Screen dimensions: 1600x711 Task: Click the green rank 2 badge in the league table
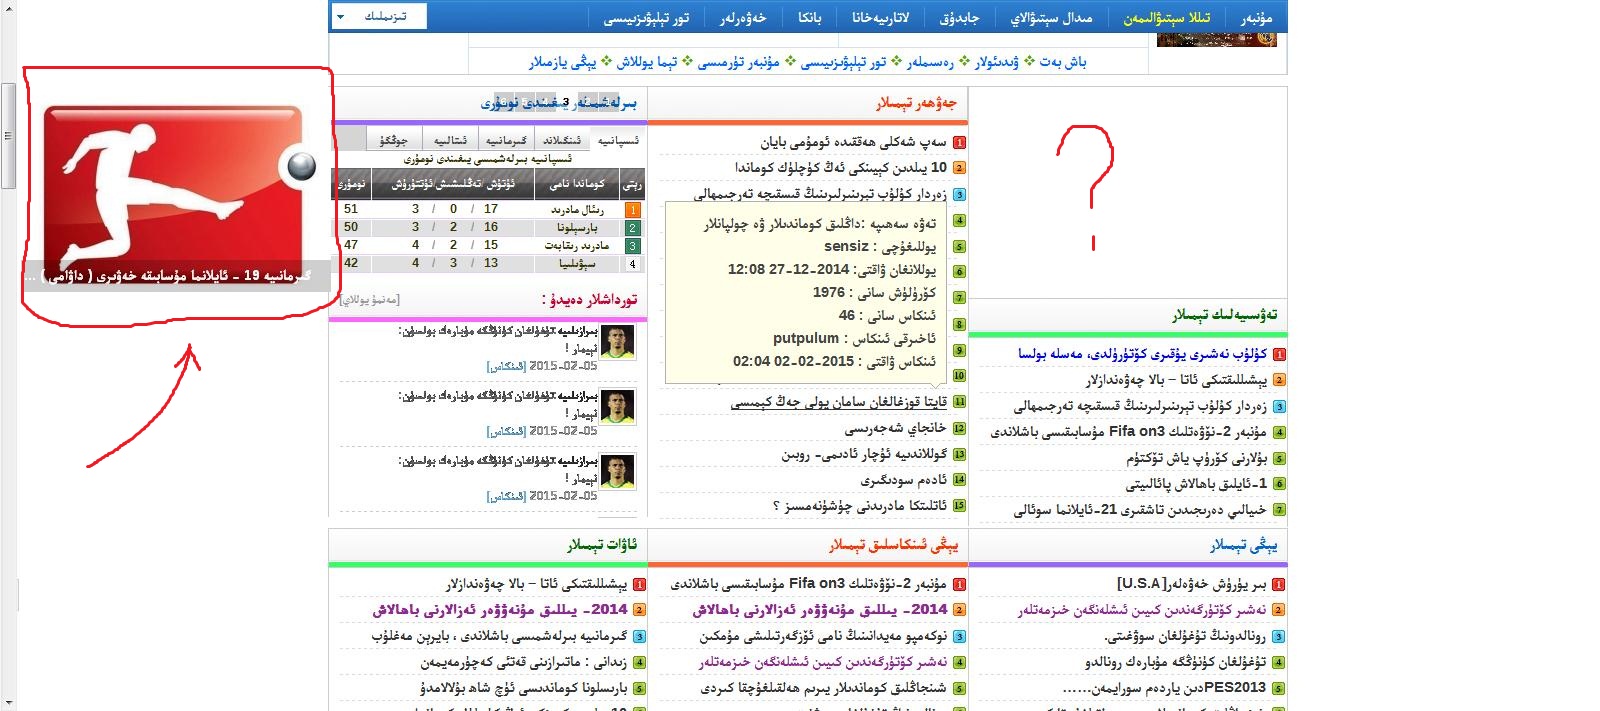point(632,228)
